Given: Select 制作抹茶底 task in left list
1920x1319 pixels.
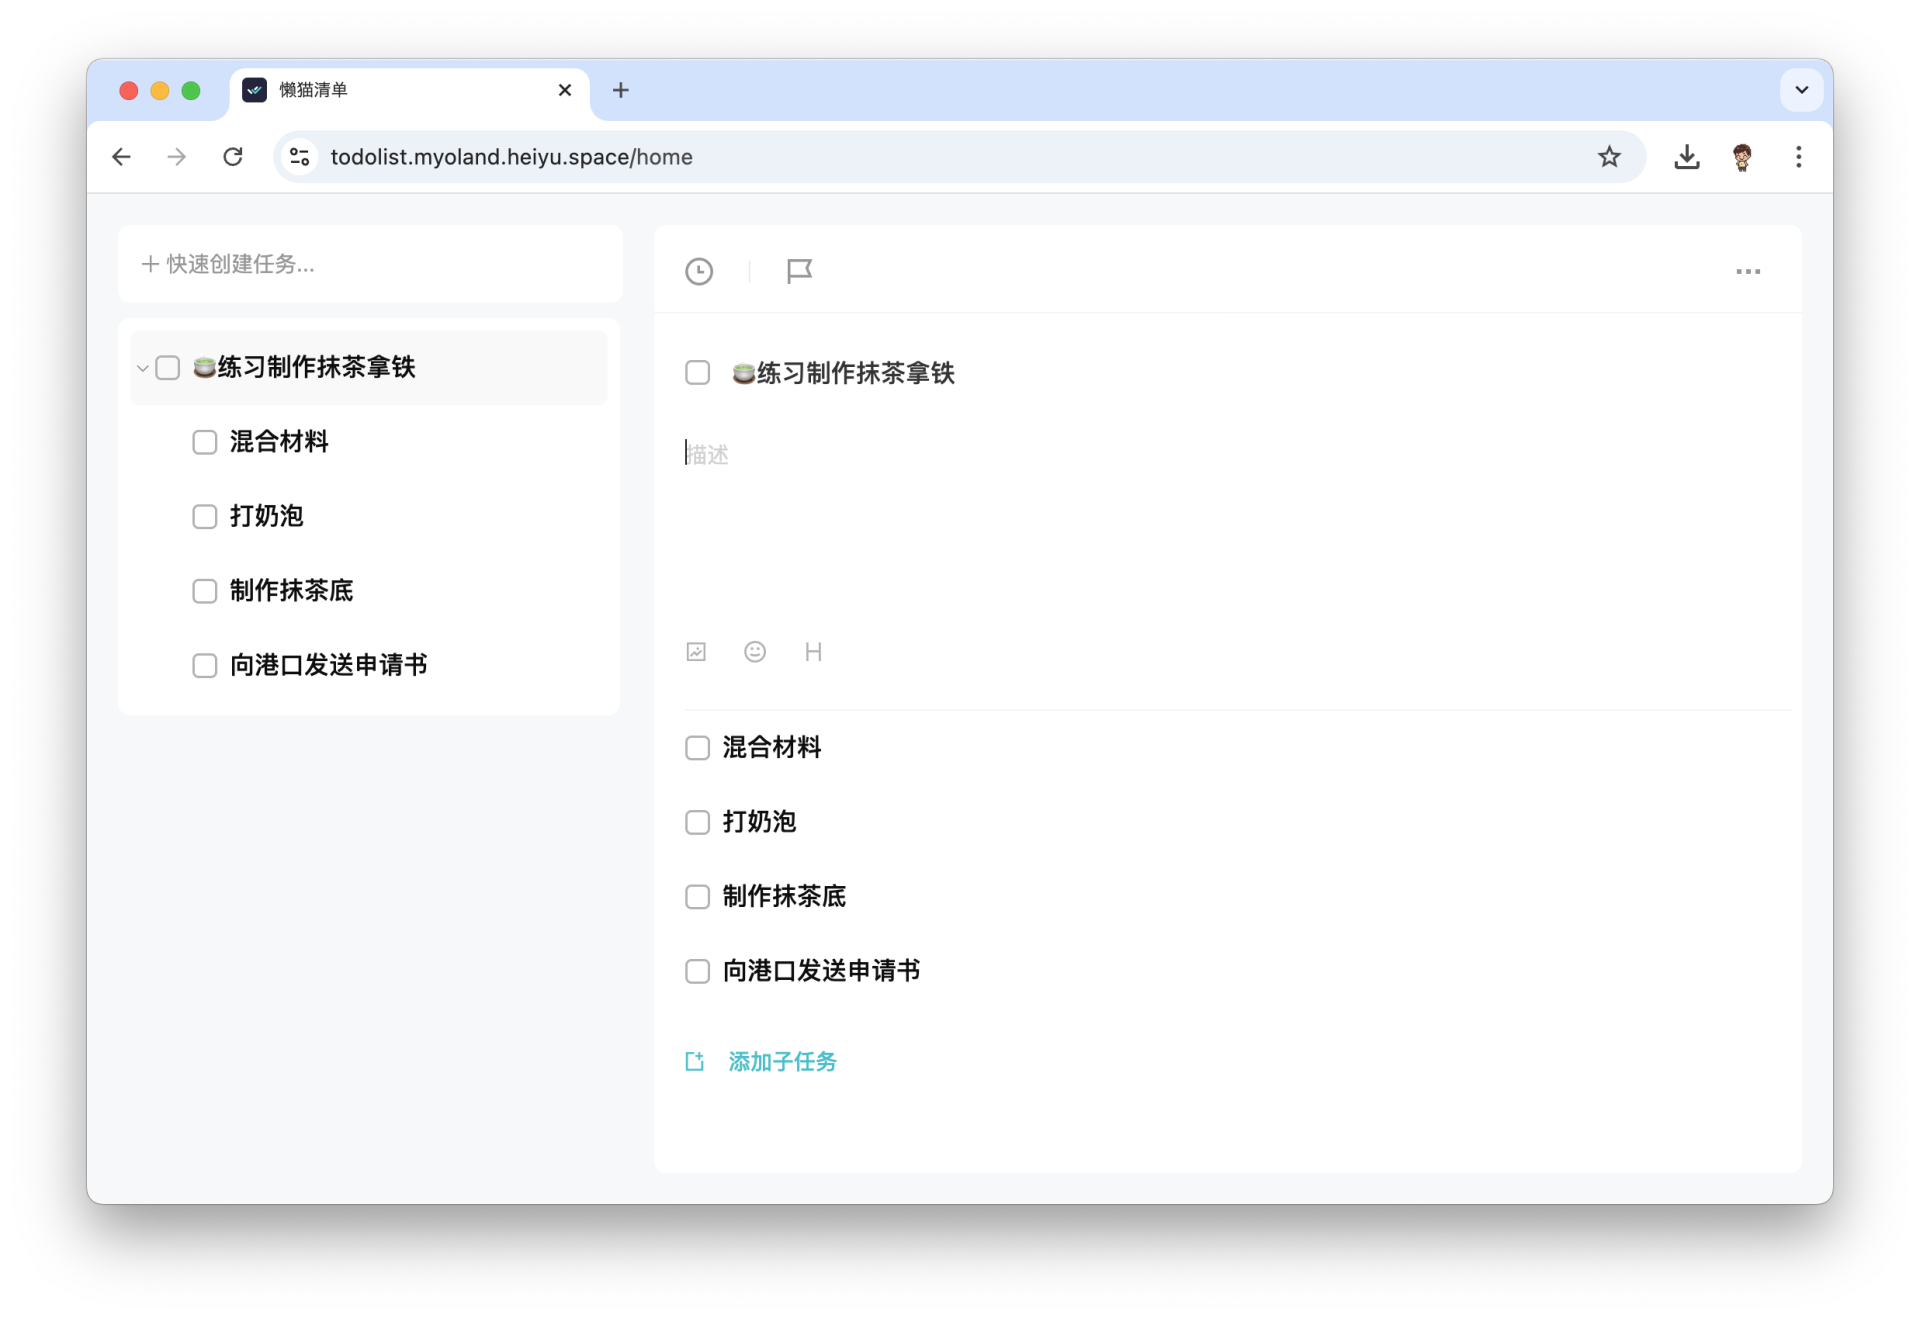Looking at the screenshot, I should (x=291, y=591).
